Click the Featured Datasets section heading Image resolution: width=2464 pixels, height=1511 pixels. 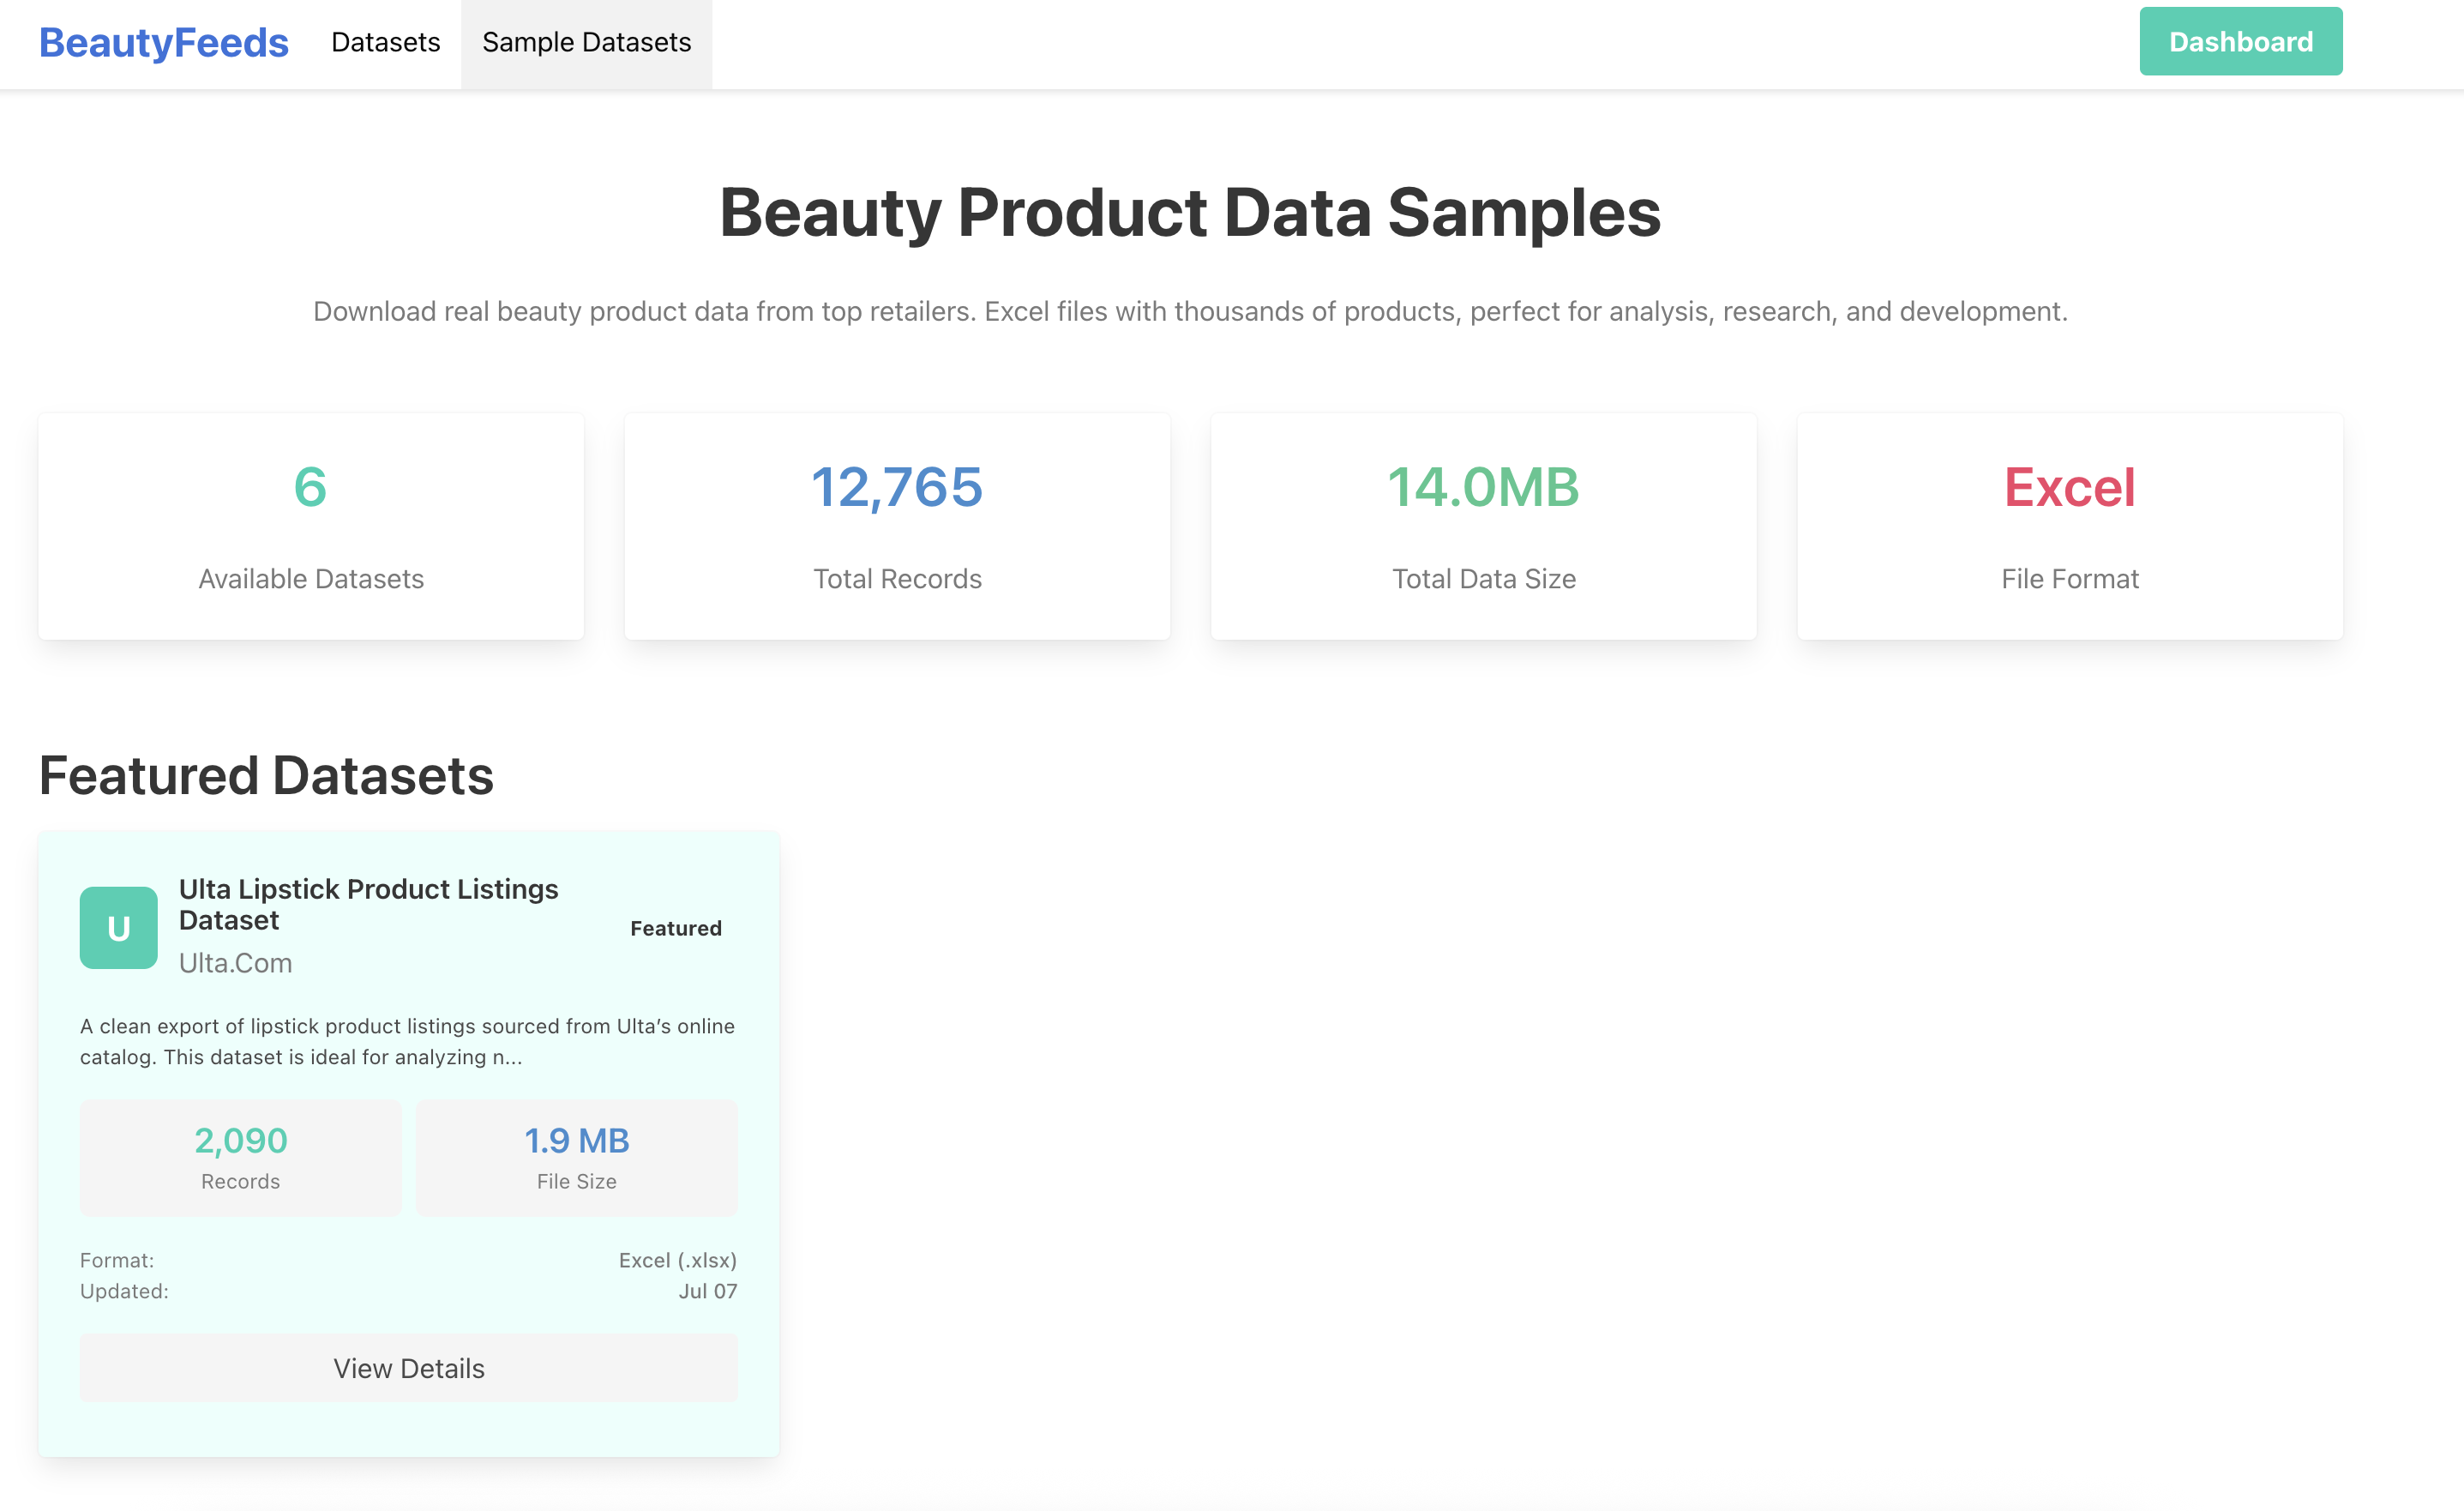coord(266,774)
